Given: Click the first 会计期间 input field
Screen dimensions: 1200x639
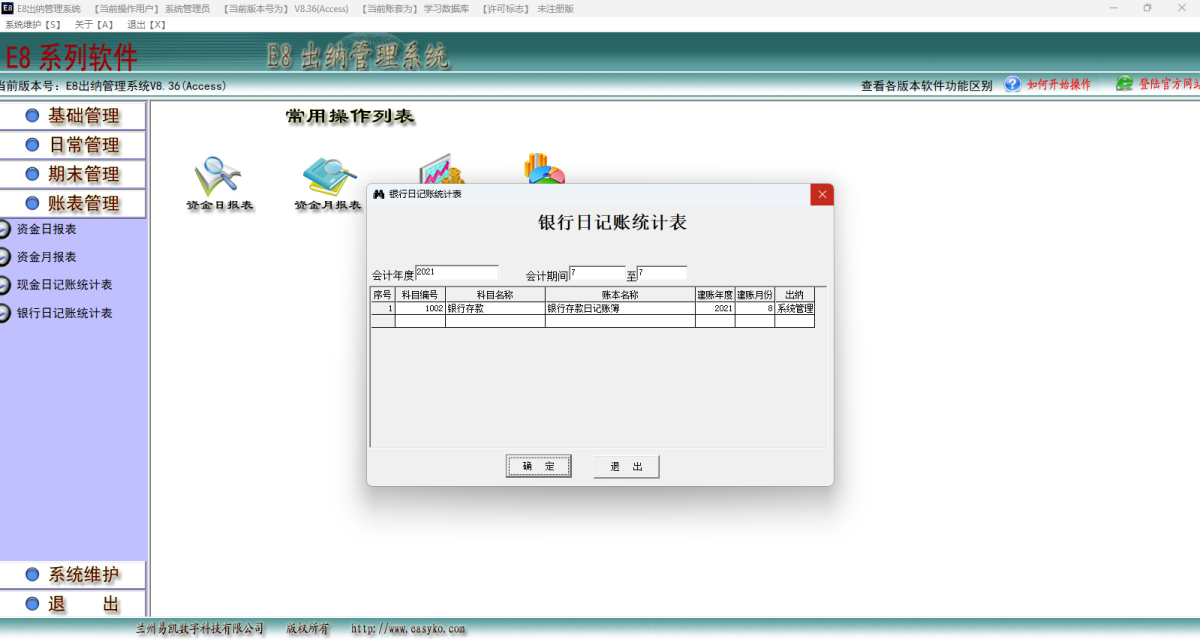Looking at the screenshot, I should point(595,270).
